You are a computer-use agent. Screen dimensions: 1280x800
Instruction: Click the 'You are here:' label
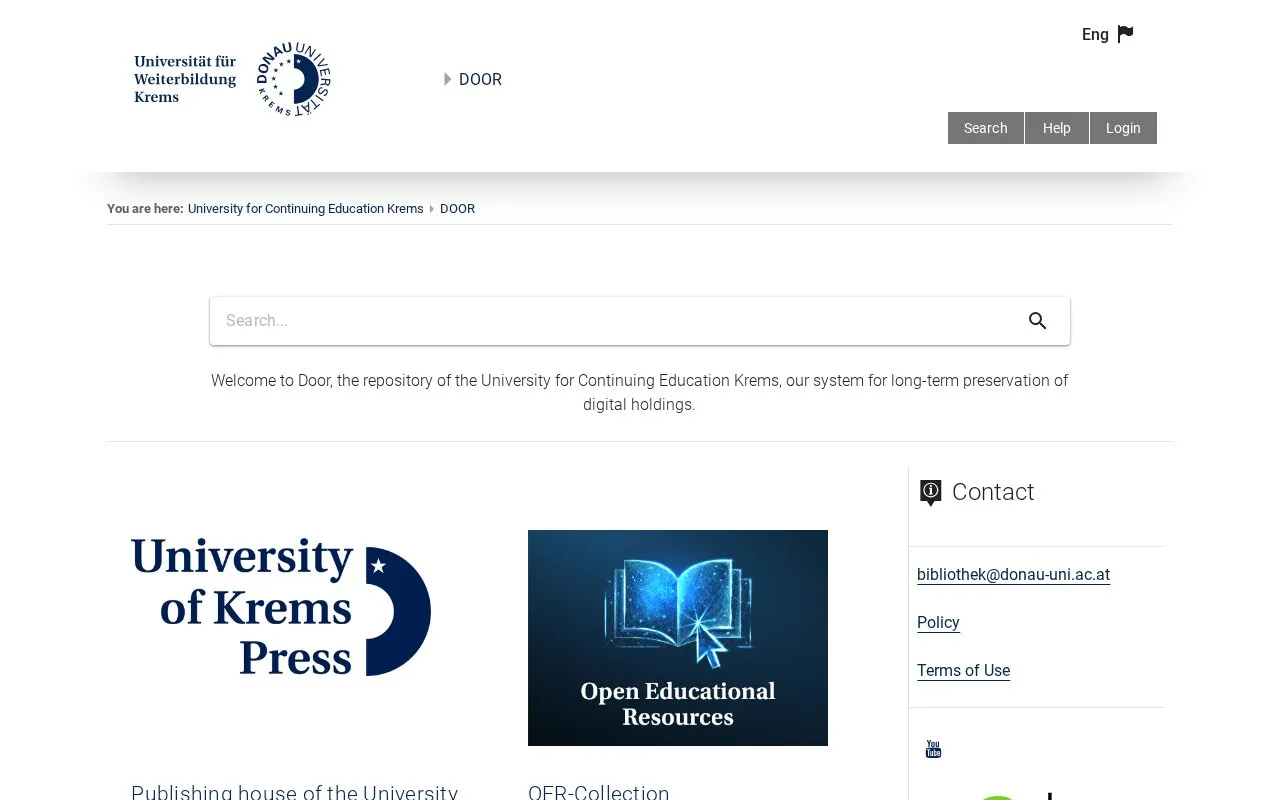[x=145, y=209]
